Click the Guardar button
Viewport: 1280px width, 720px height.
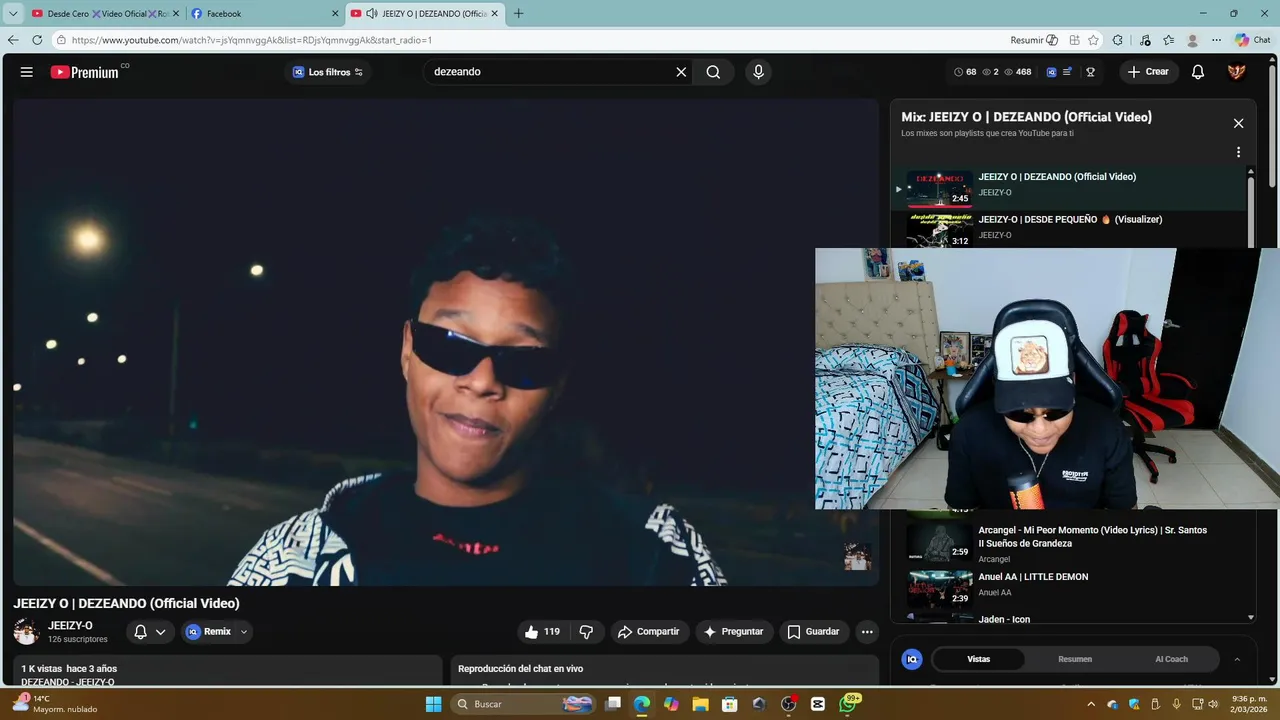(x=813, y=632)
